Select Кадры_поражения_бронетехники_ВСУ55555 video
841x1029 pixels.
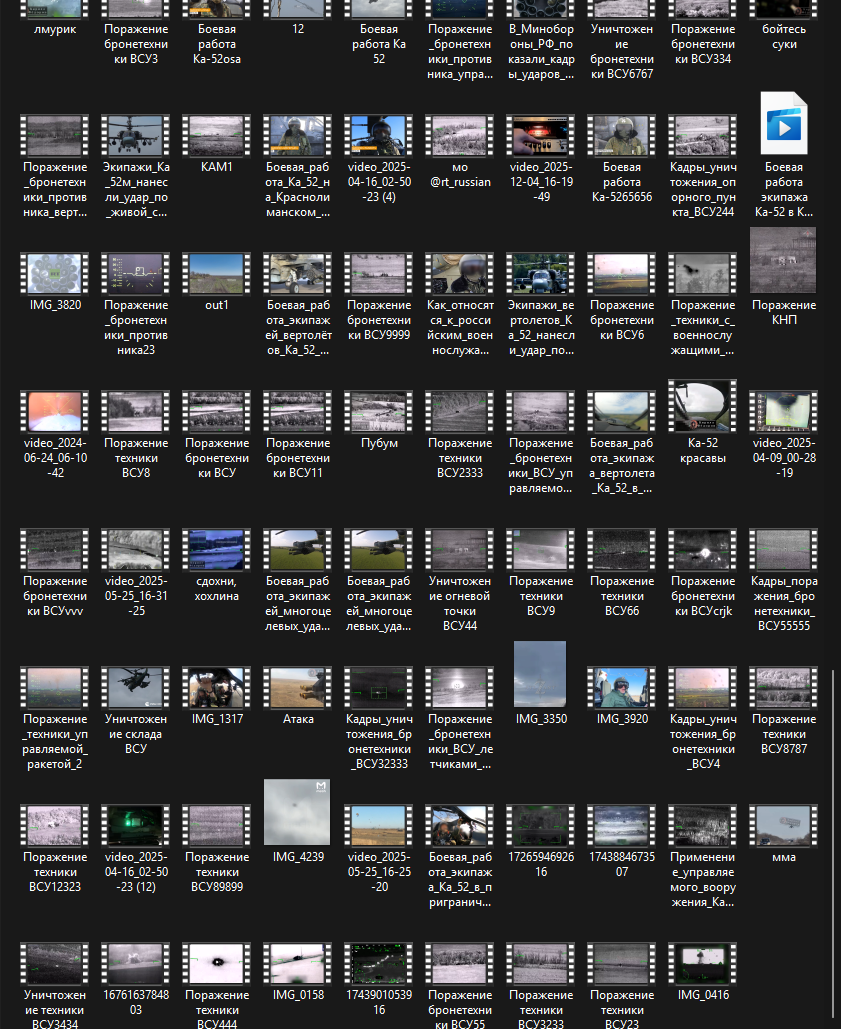pyautogui.click(x=784, y=581)
